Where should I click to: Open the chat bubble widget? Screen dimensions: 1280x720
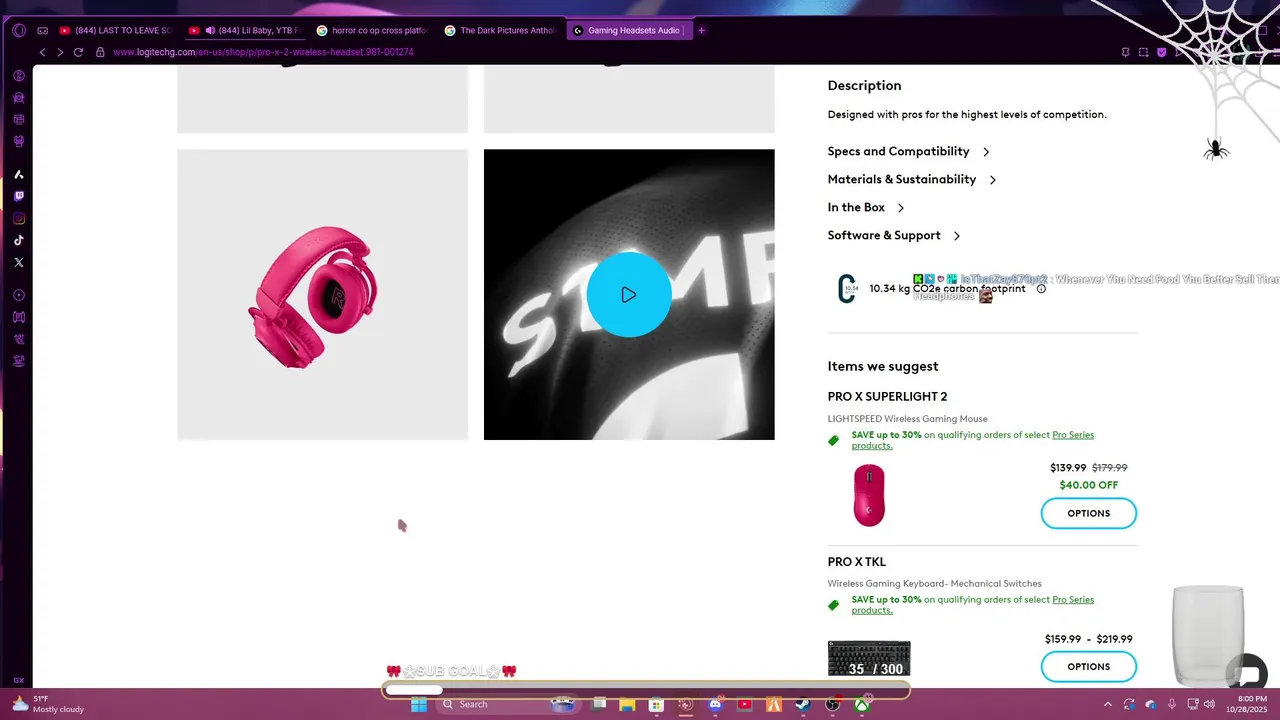coord(1248,673)
